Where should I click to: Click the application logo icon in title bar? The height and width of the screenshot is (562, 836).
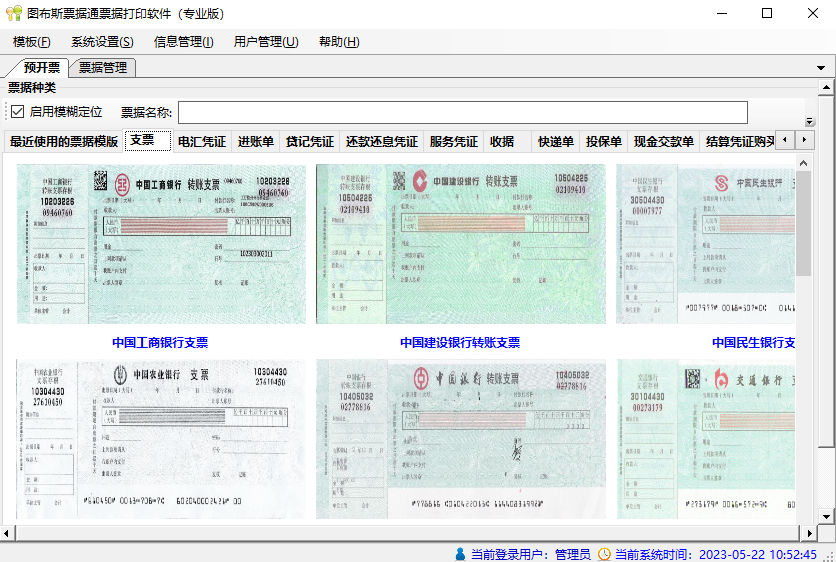(14, 13)
